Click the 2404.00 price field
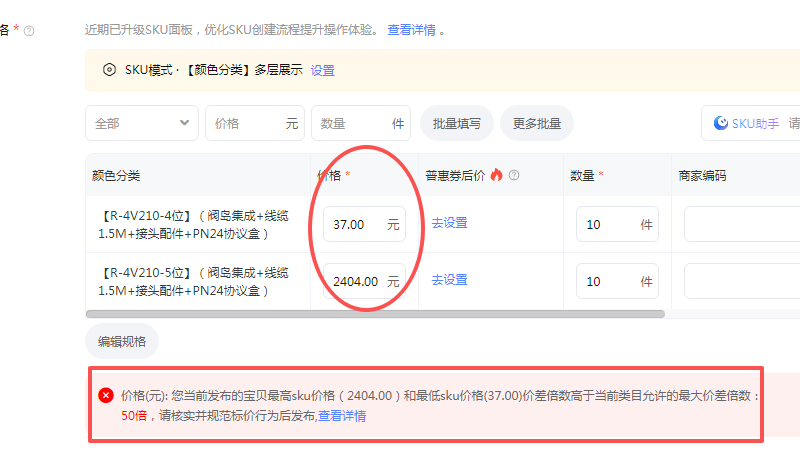This screenshot has width=800, height=454. pyautogui.click(x=356, y=281)
